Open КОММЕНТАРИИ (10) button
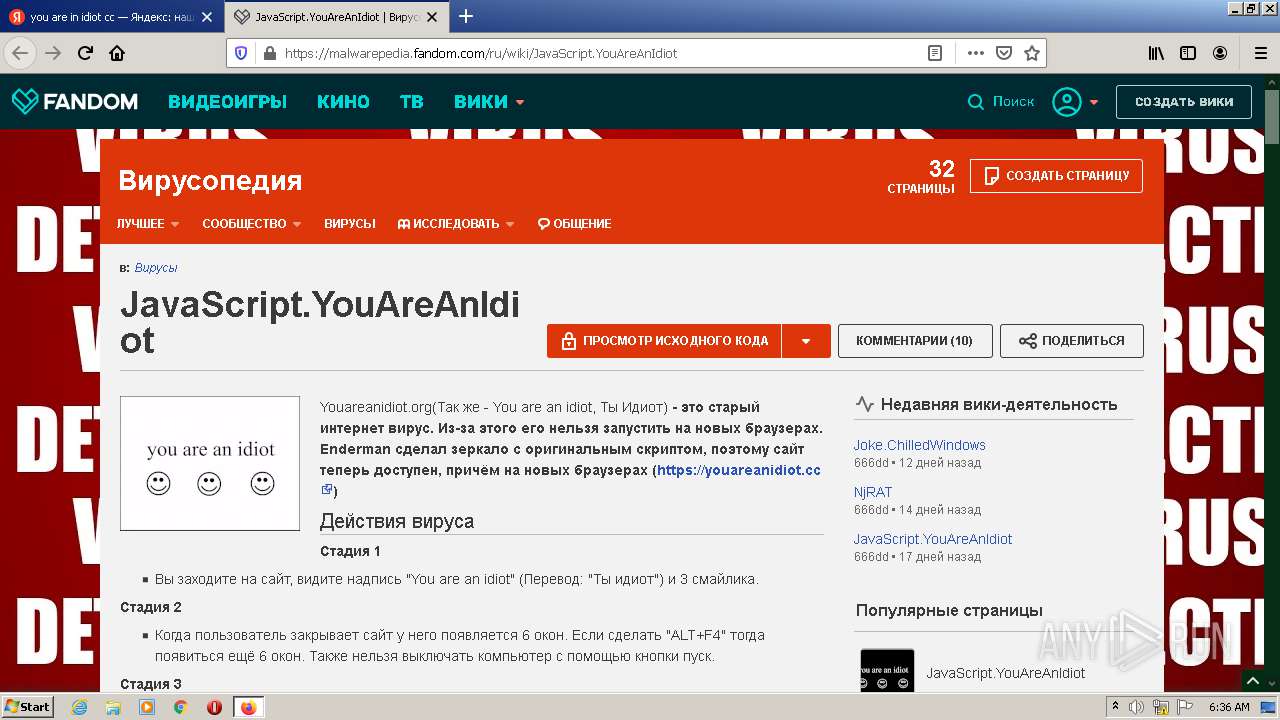1280x720 pixels. [915, 341]
